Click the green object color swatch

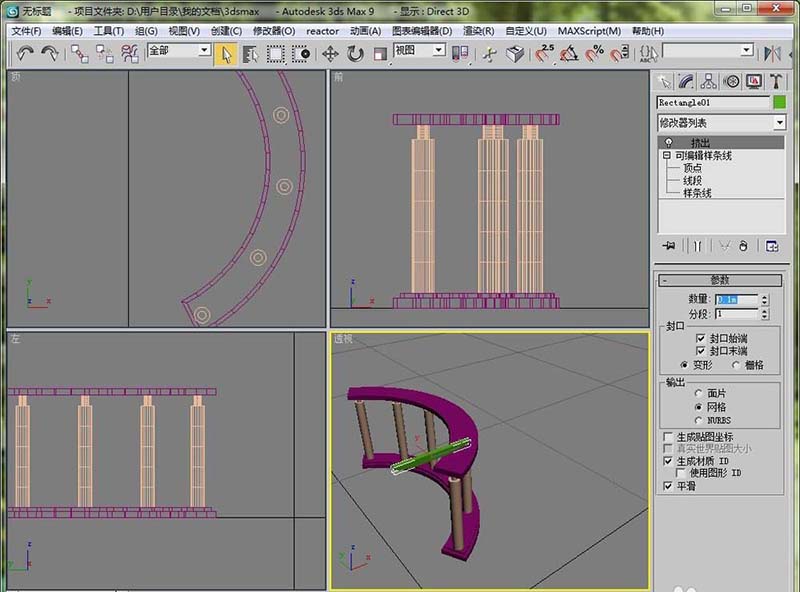tap(780, 102)
